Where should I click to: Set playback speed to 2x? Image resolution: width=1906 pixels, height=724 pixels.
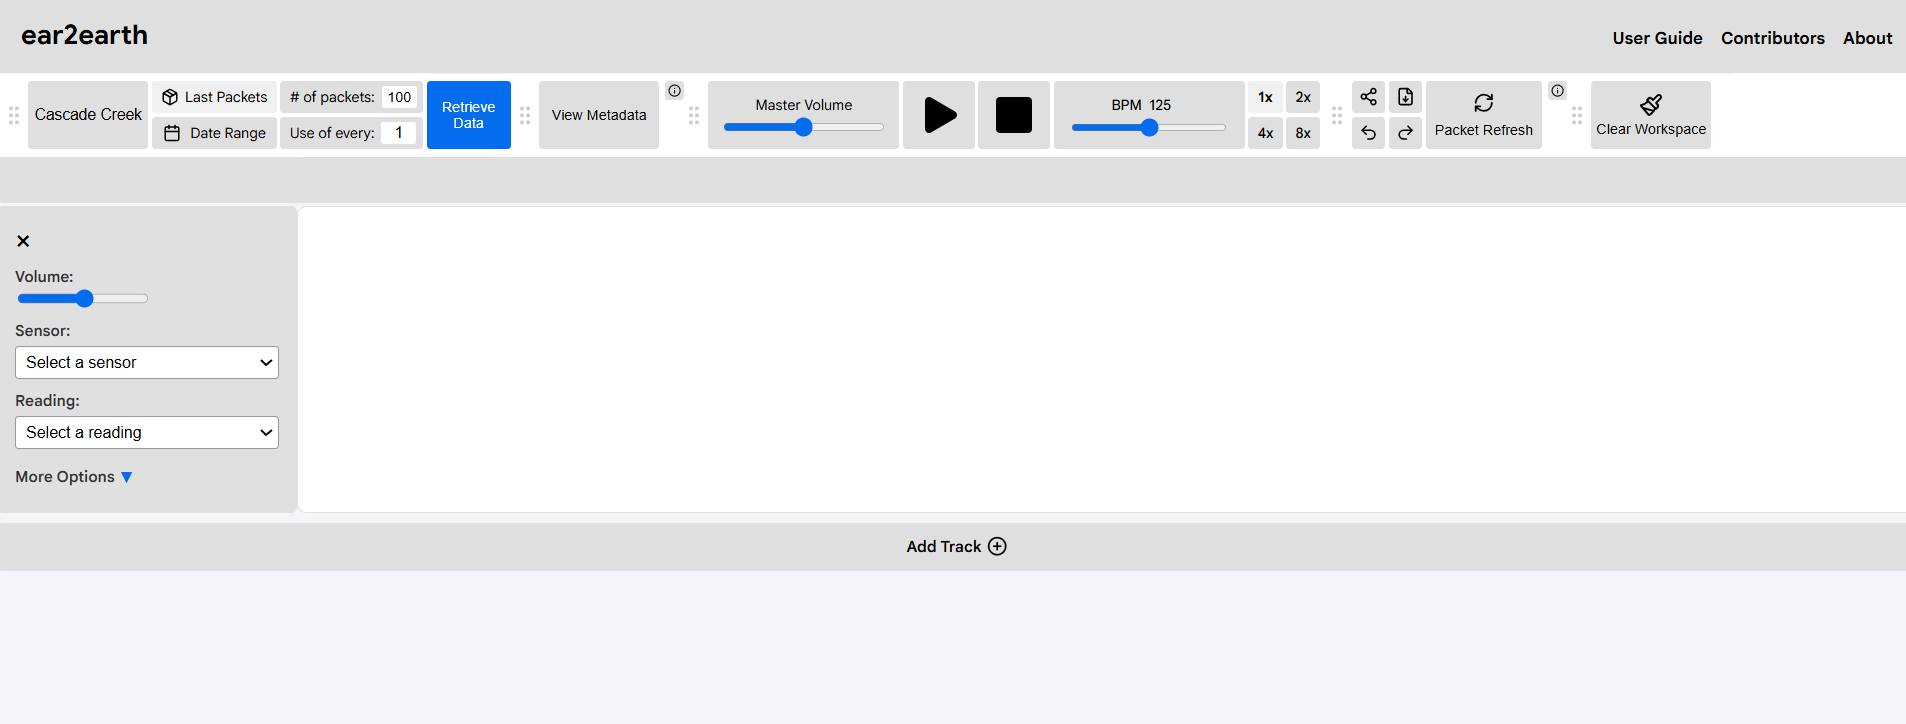point(1302,97)
